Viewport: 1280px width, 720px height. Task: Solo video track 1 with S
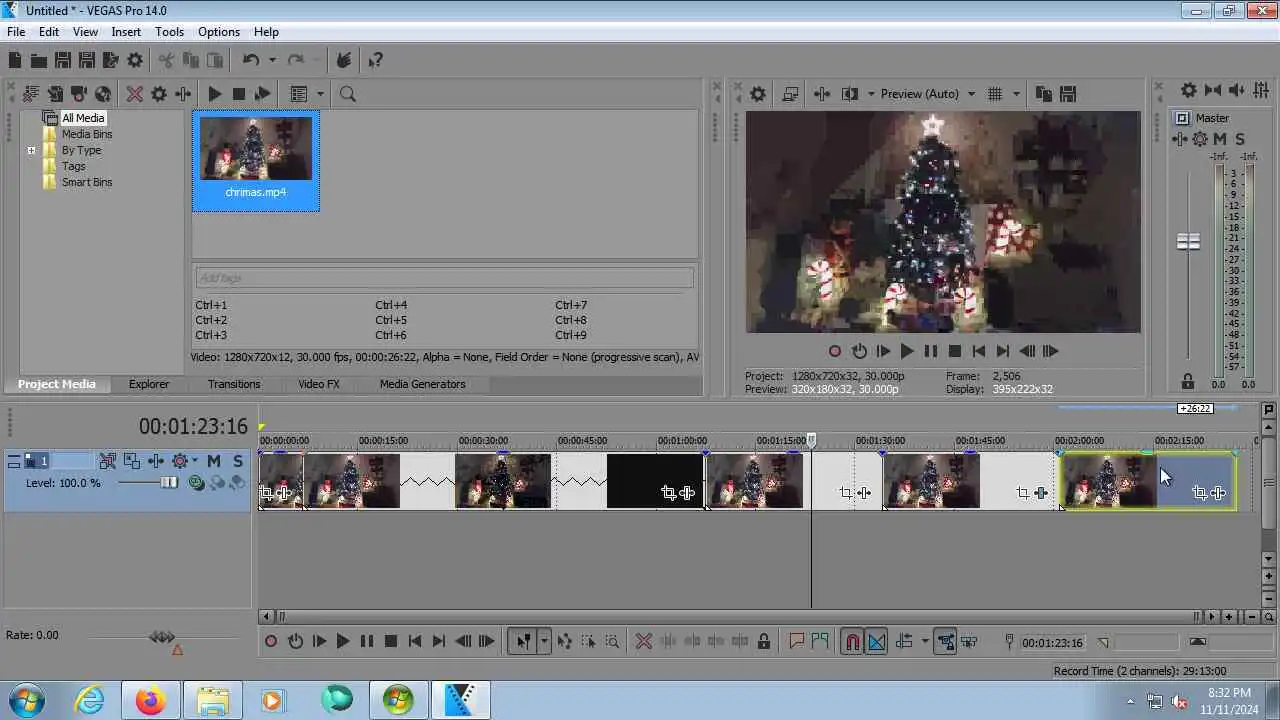(x=237, y=461)
